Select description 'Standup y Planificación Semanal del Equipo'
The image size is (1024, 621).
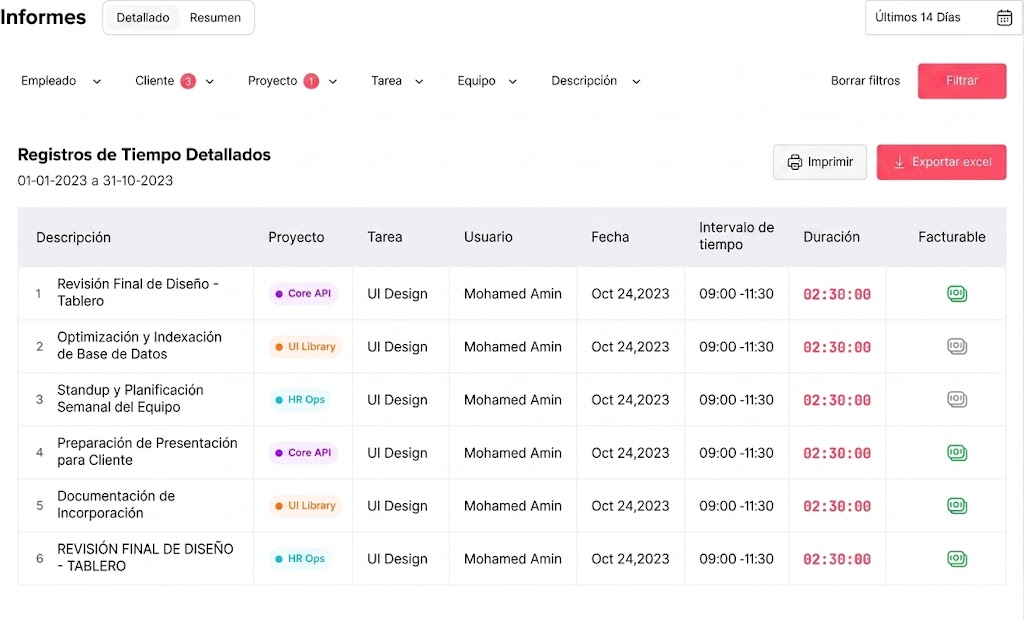(x=130, y=398)
